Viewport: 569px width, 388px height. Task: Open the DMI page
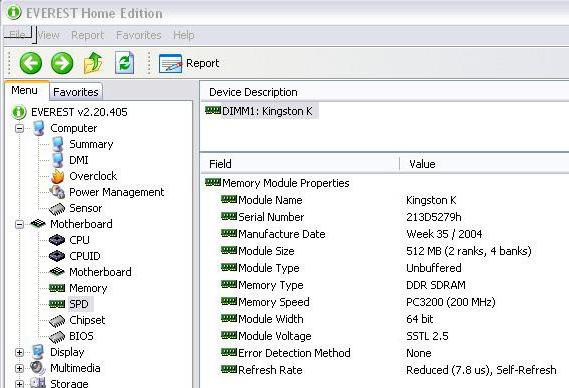(79, 160)
